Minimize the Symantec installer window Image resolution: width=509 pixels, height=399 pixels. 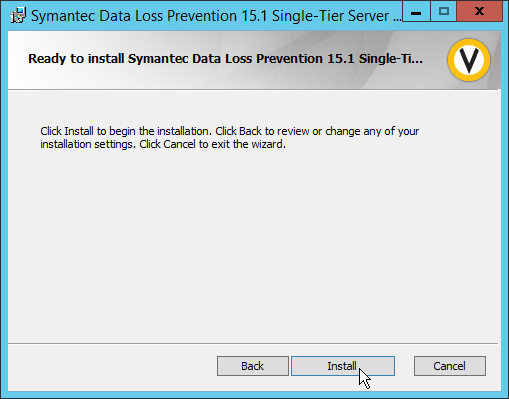point(416,12)
